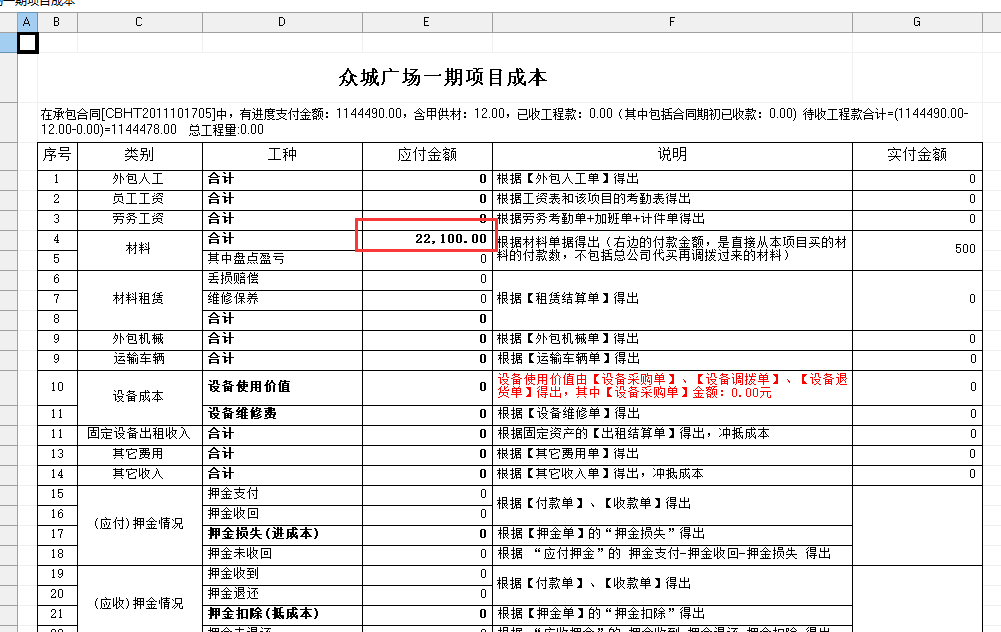Viewport: 1001px width, 632px height.
Task: Select the red 设备使用价值 description text
Action: point(672,386)
